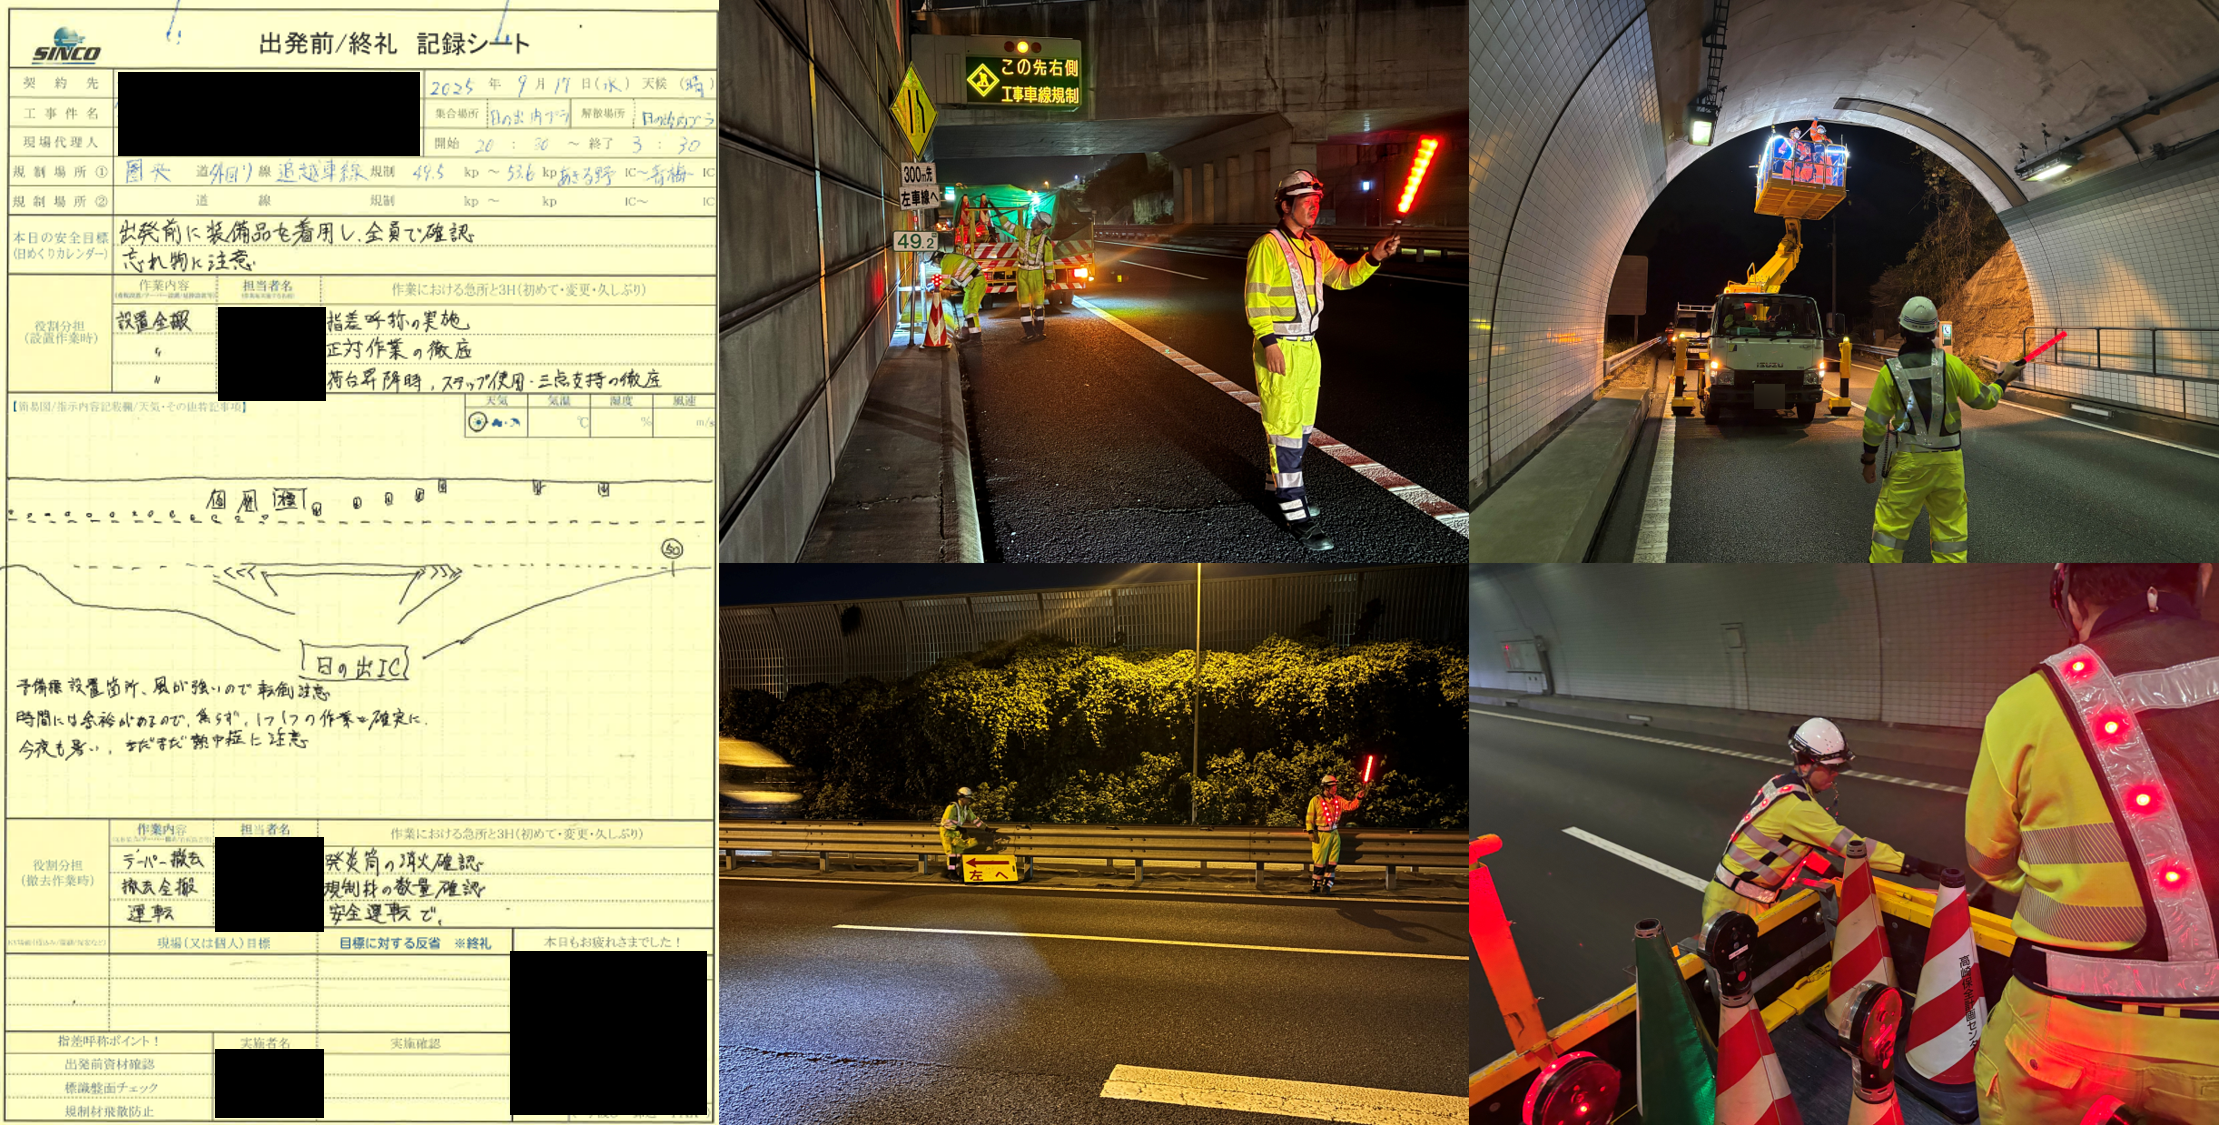
Task: Click the 出発前/終礼 記録シート title
Action: tap(393, 43)
